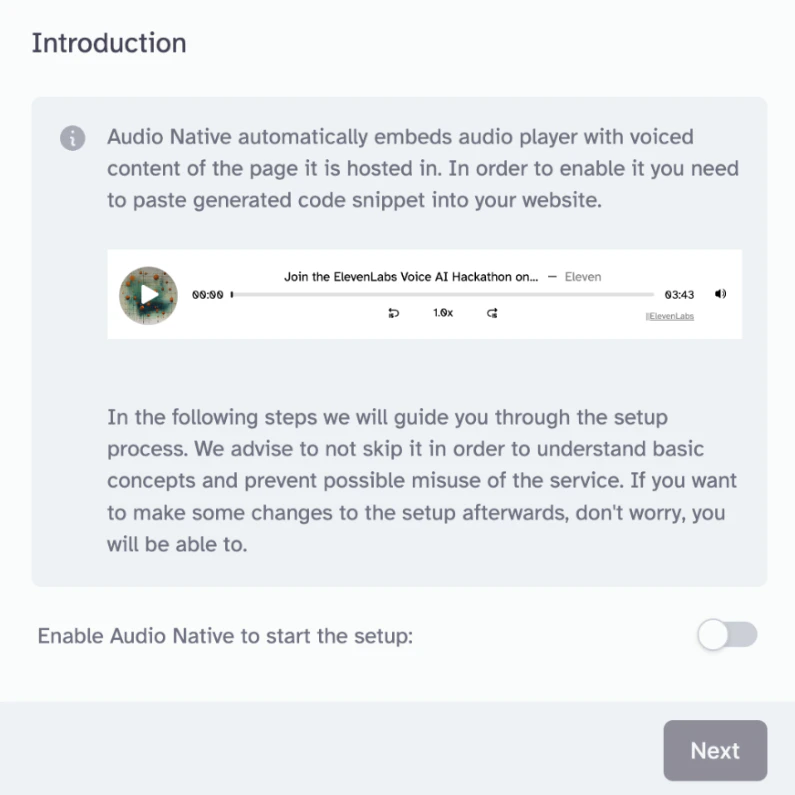Open the ElevenLabs link in the player
Image resolution: width=795 pixels, height=795 pixels.
[x=670, y=316]
